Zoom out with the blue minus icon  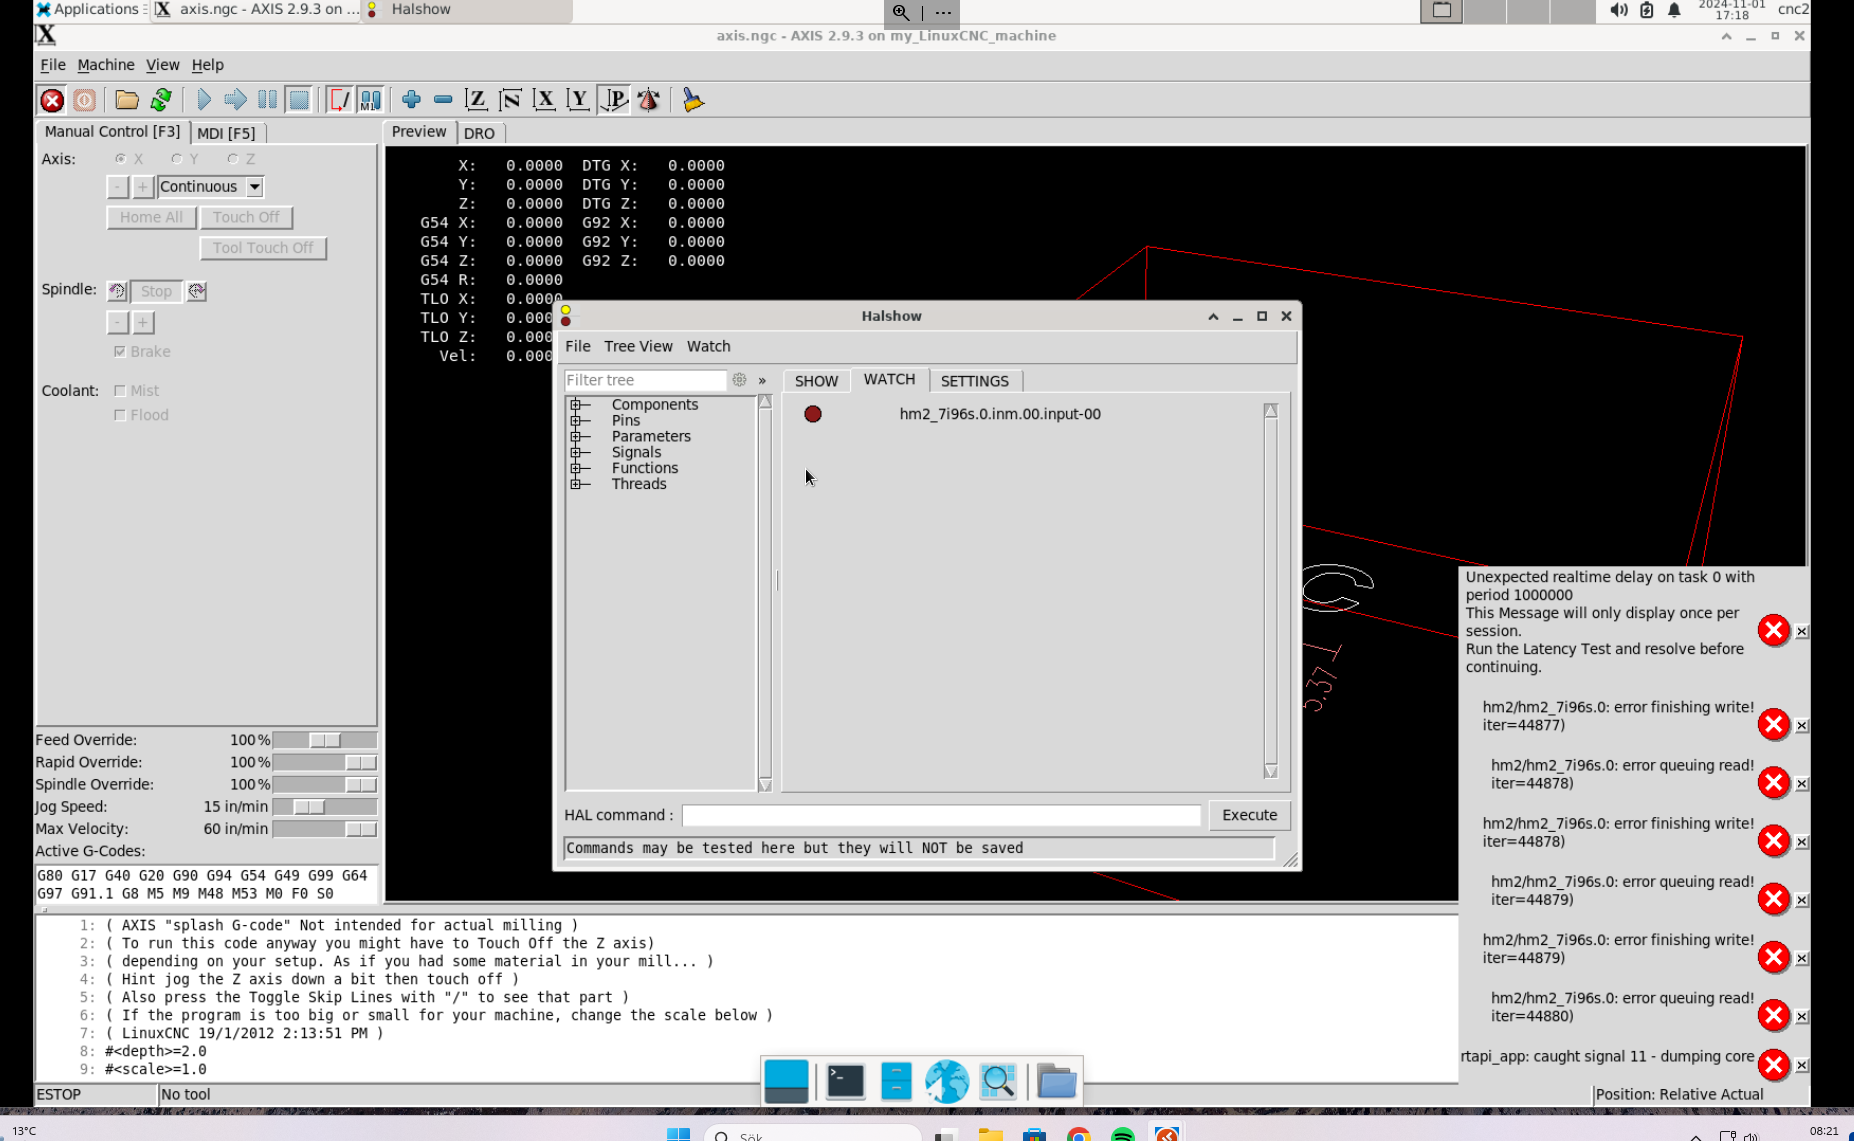pos(443,100)
